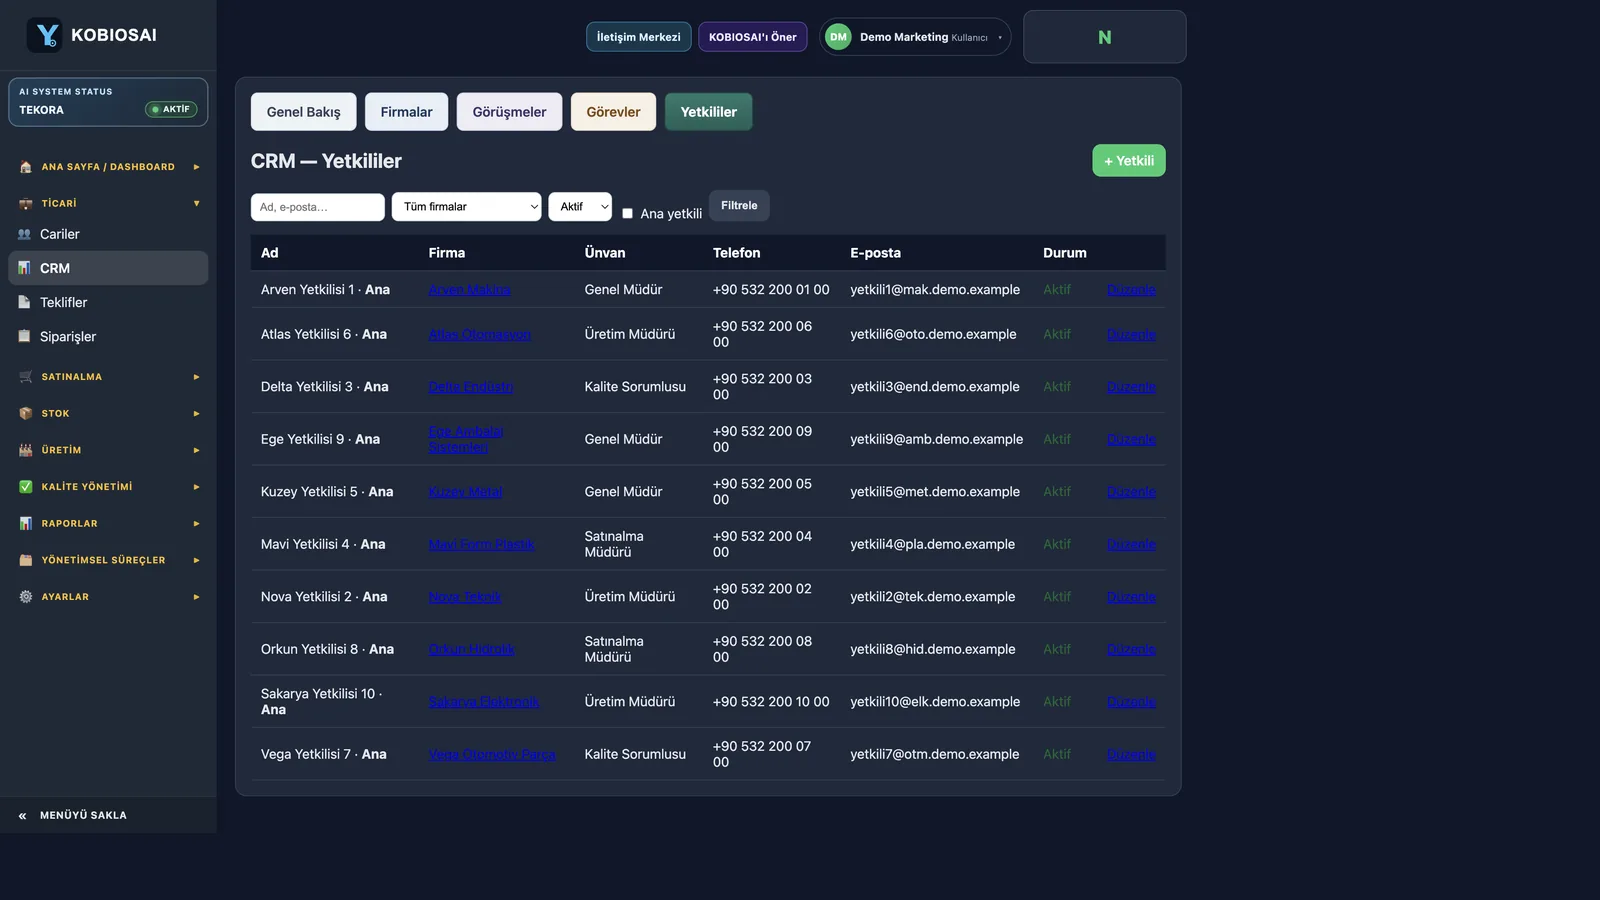
Task: Open the Delta Endüstri company link
Action: click(471, 387)
